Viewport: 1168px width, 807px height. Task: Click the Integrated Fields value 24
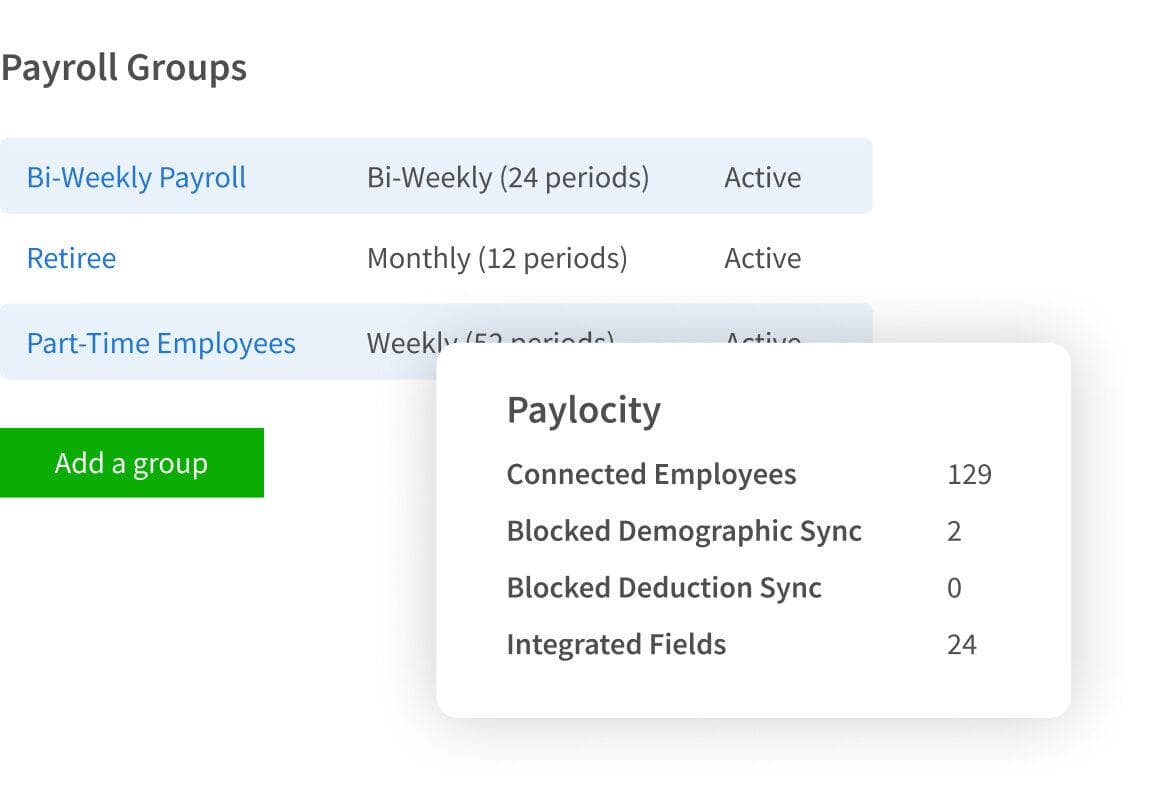961,645
